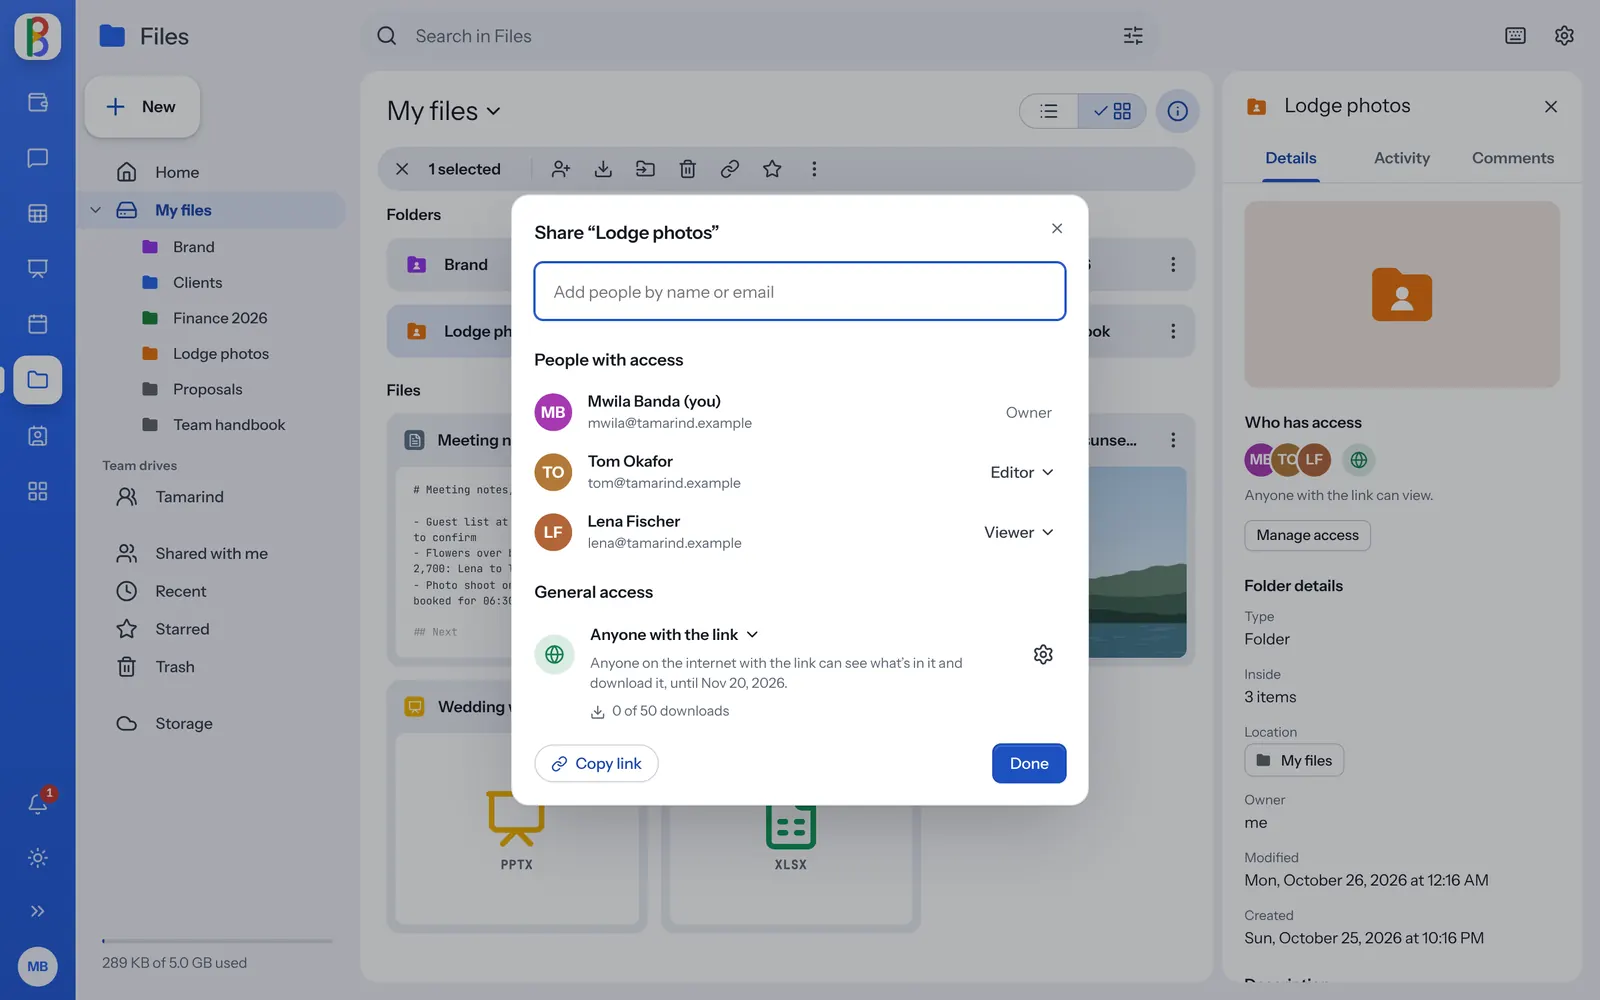Click the download icon in selection toolbar

[603, 169]
